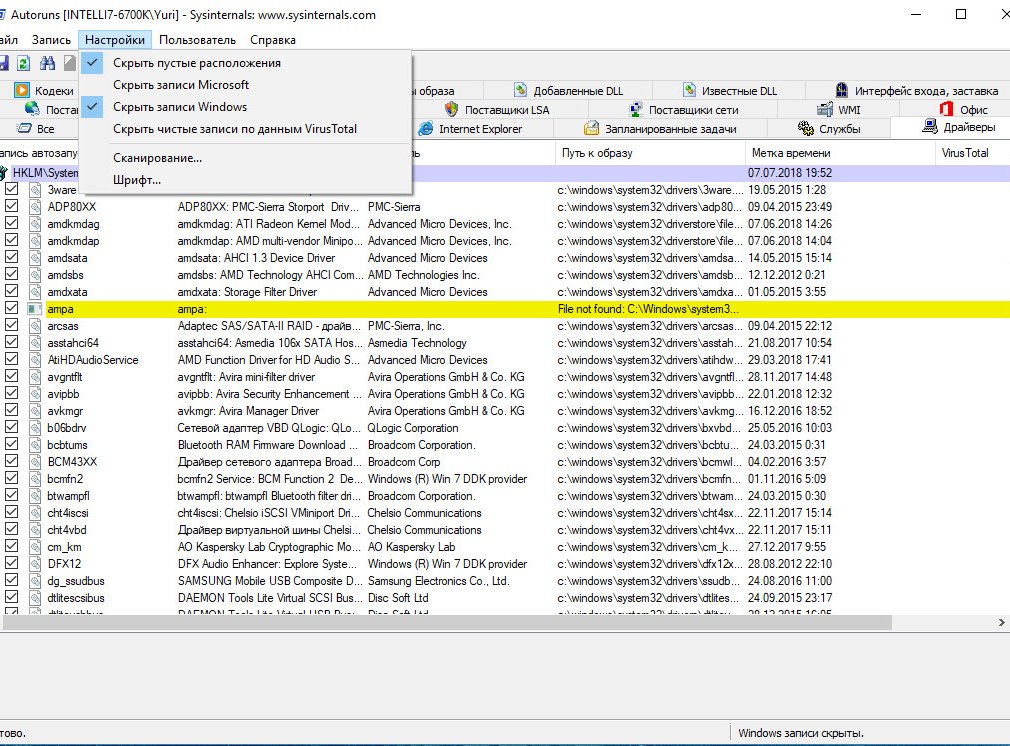Switch to the Добавленные DLL tab

click(x=567, y=91)
